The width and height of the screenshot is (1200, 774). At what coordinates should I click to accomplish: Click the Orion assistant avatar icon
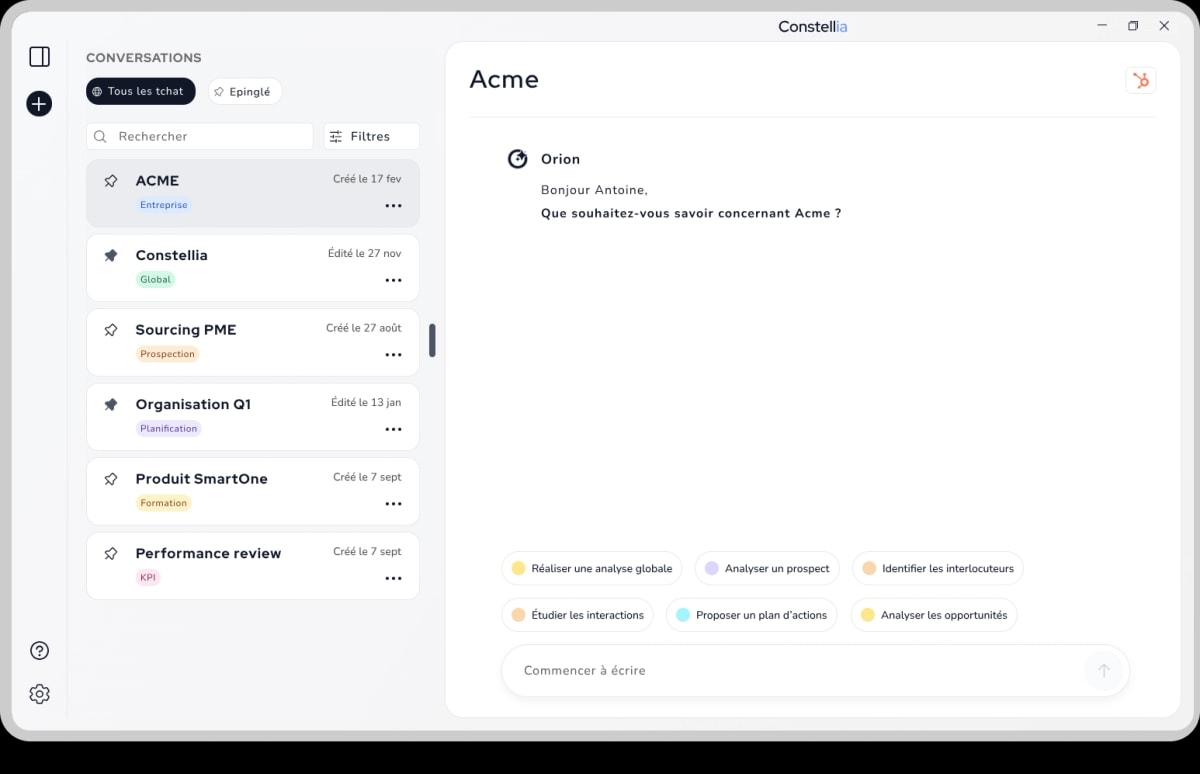(x=517, y=159)
